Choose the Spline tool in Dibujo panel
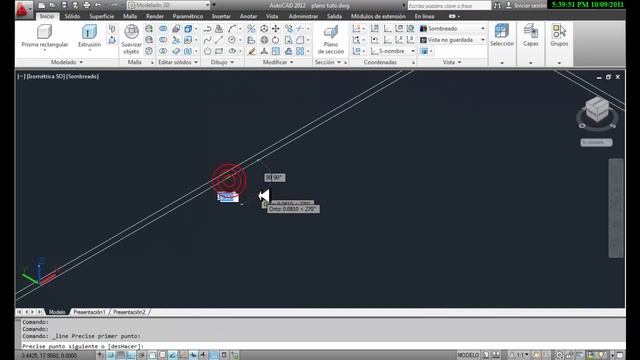 click(207, 40)
